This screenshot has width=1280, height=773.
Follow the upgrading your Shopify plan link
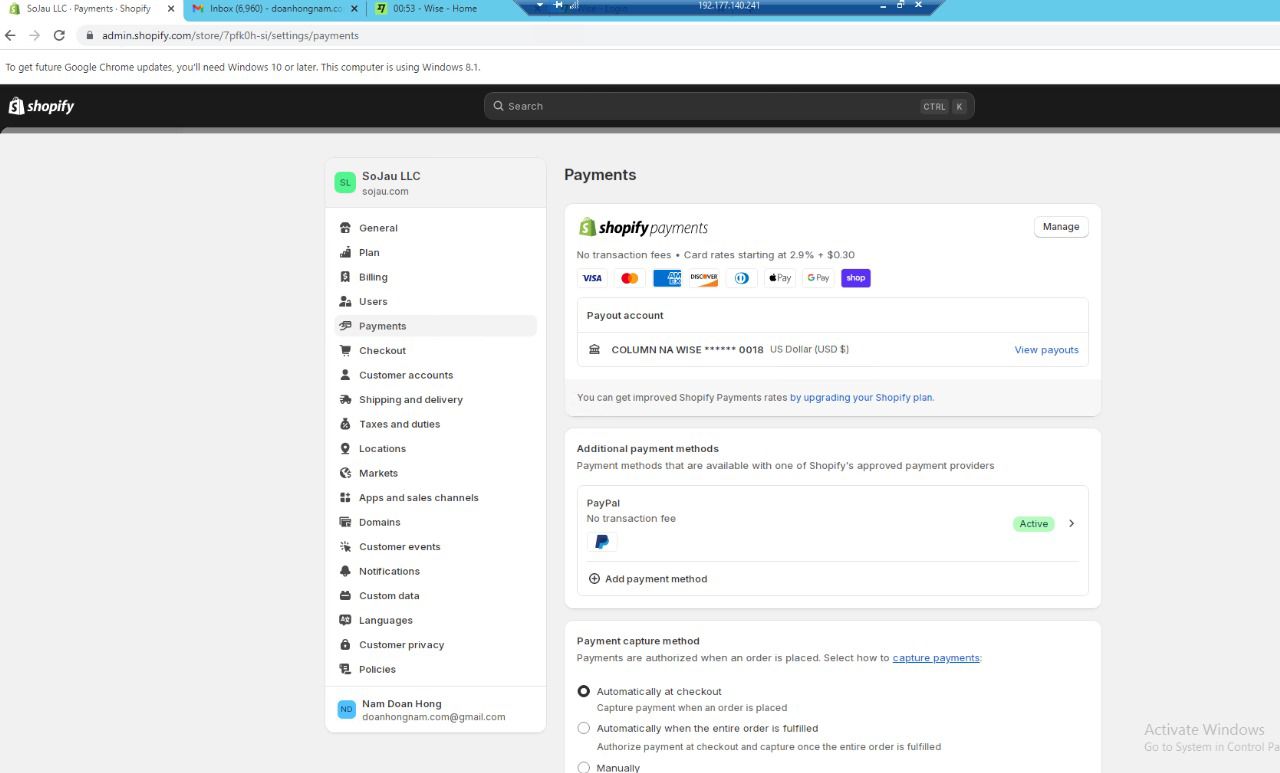pyautogui.click(x=861, y=397)
